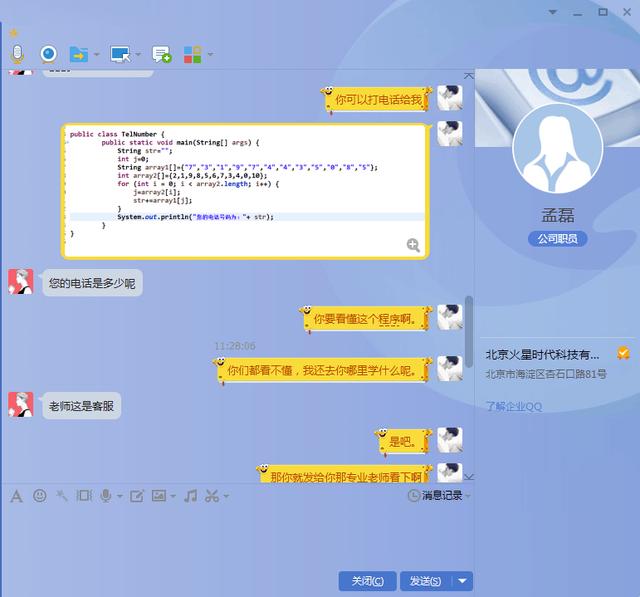Expand the picture options arrow
Screen dimensions: 640x597
point(173,496)
